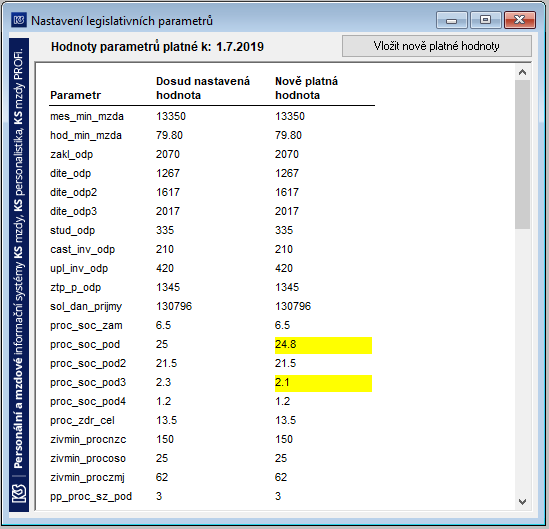Viewport: 549px width, 529px height.
Task: Click the scrollbar up arrow
Action: (522, 72)
